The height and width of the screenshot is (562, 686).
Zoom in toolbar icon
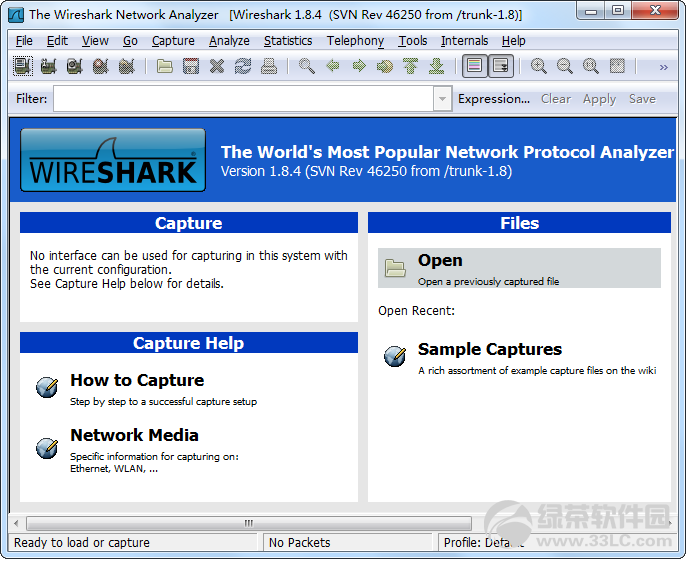pyautogui.click(x=538, y=66)
